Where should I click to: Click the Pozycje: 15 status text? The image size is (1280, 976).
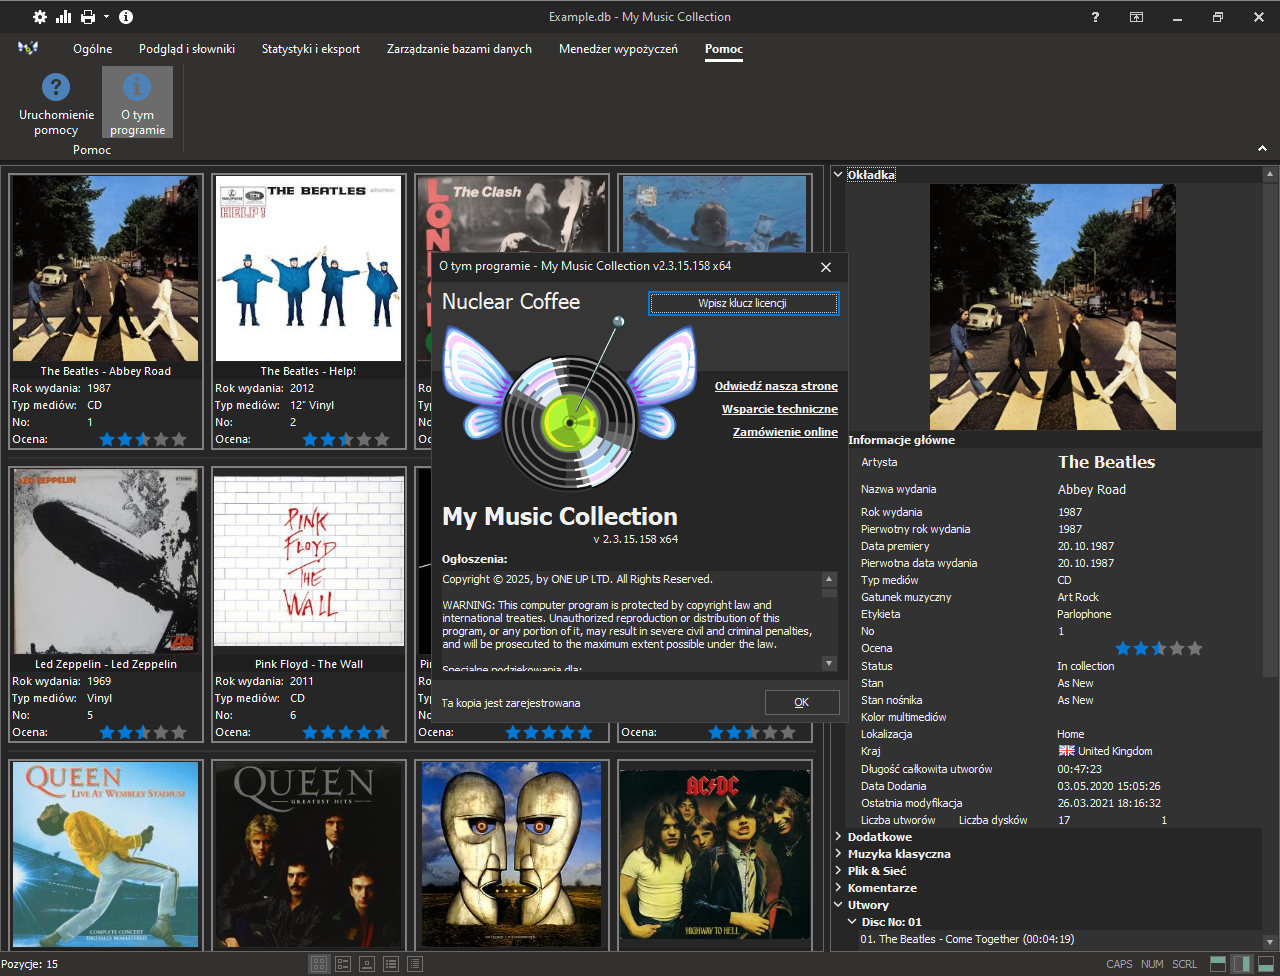pos(30,964)
